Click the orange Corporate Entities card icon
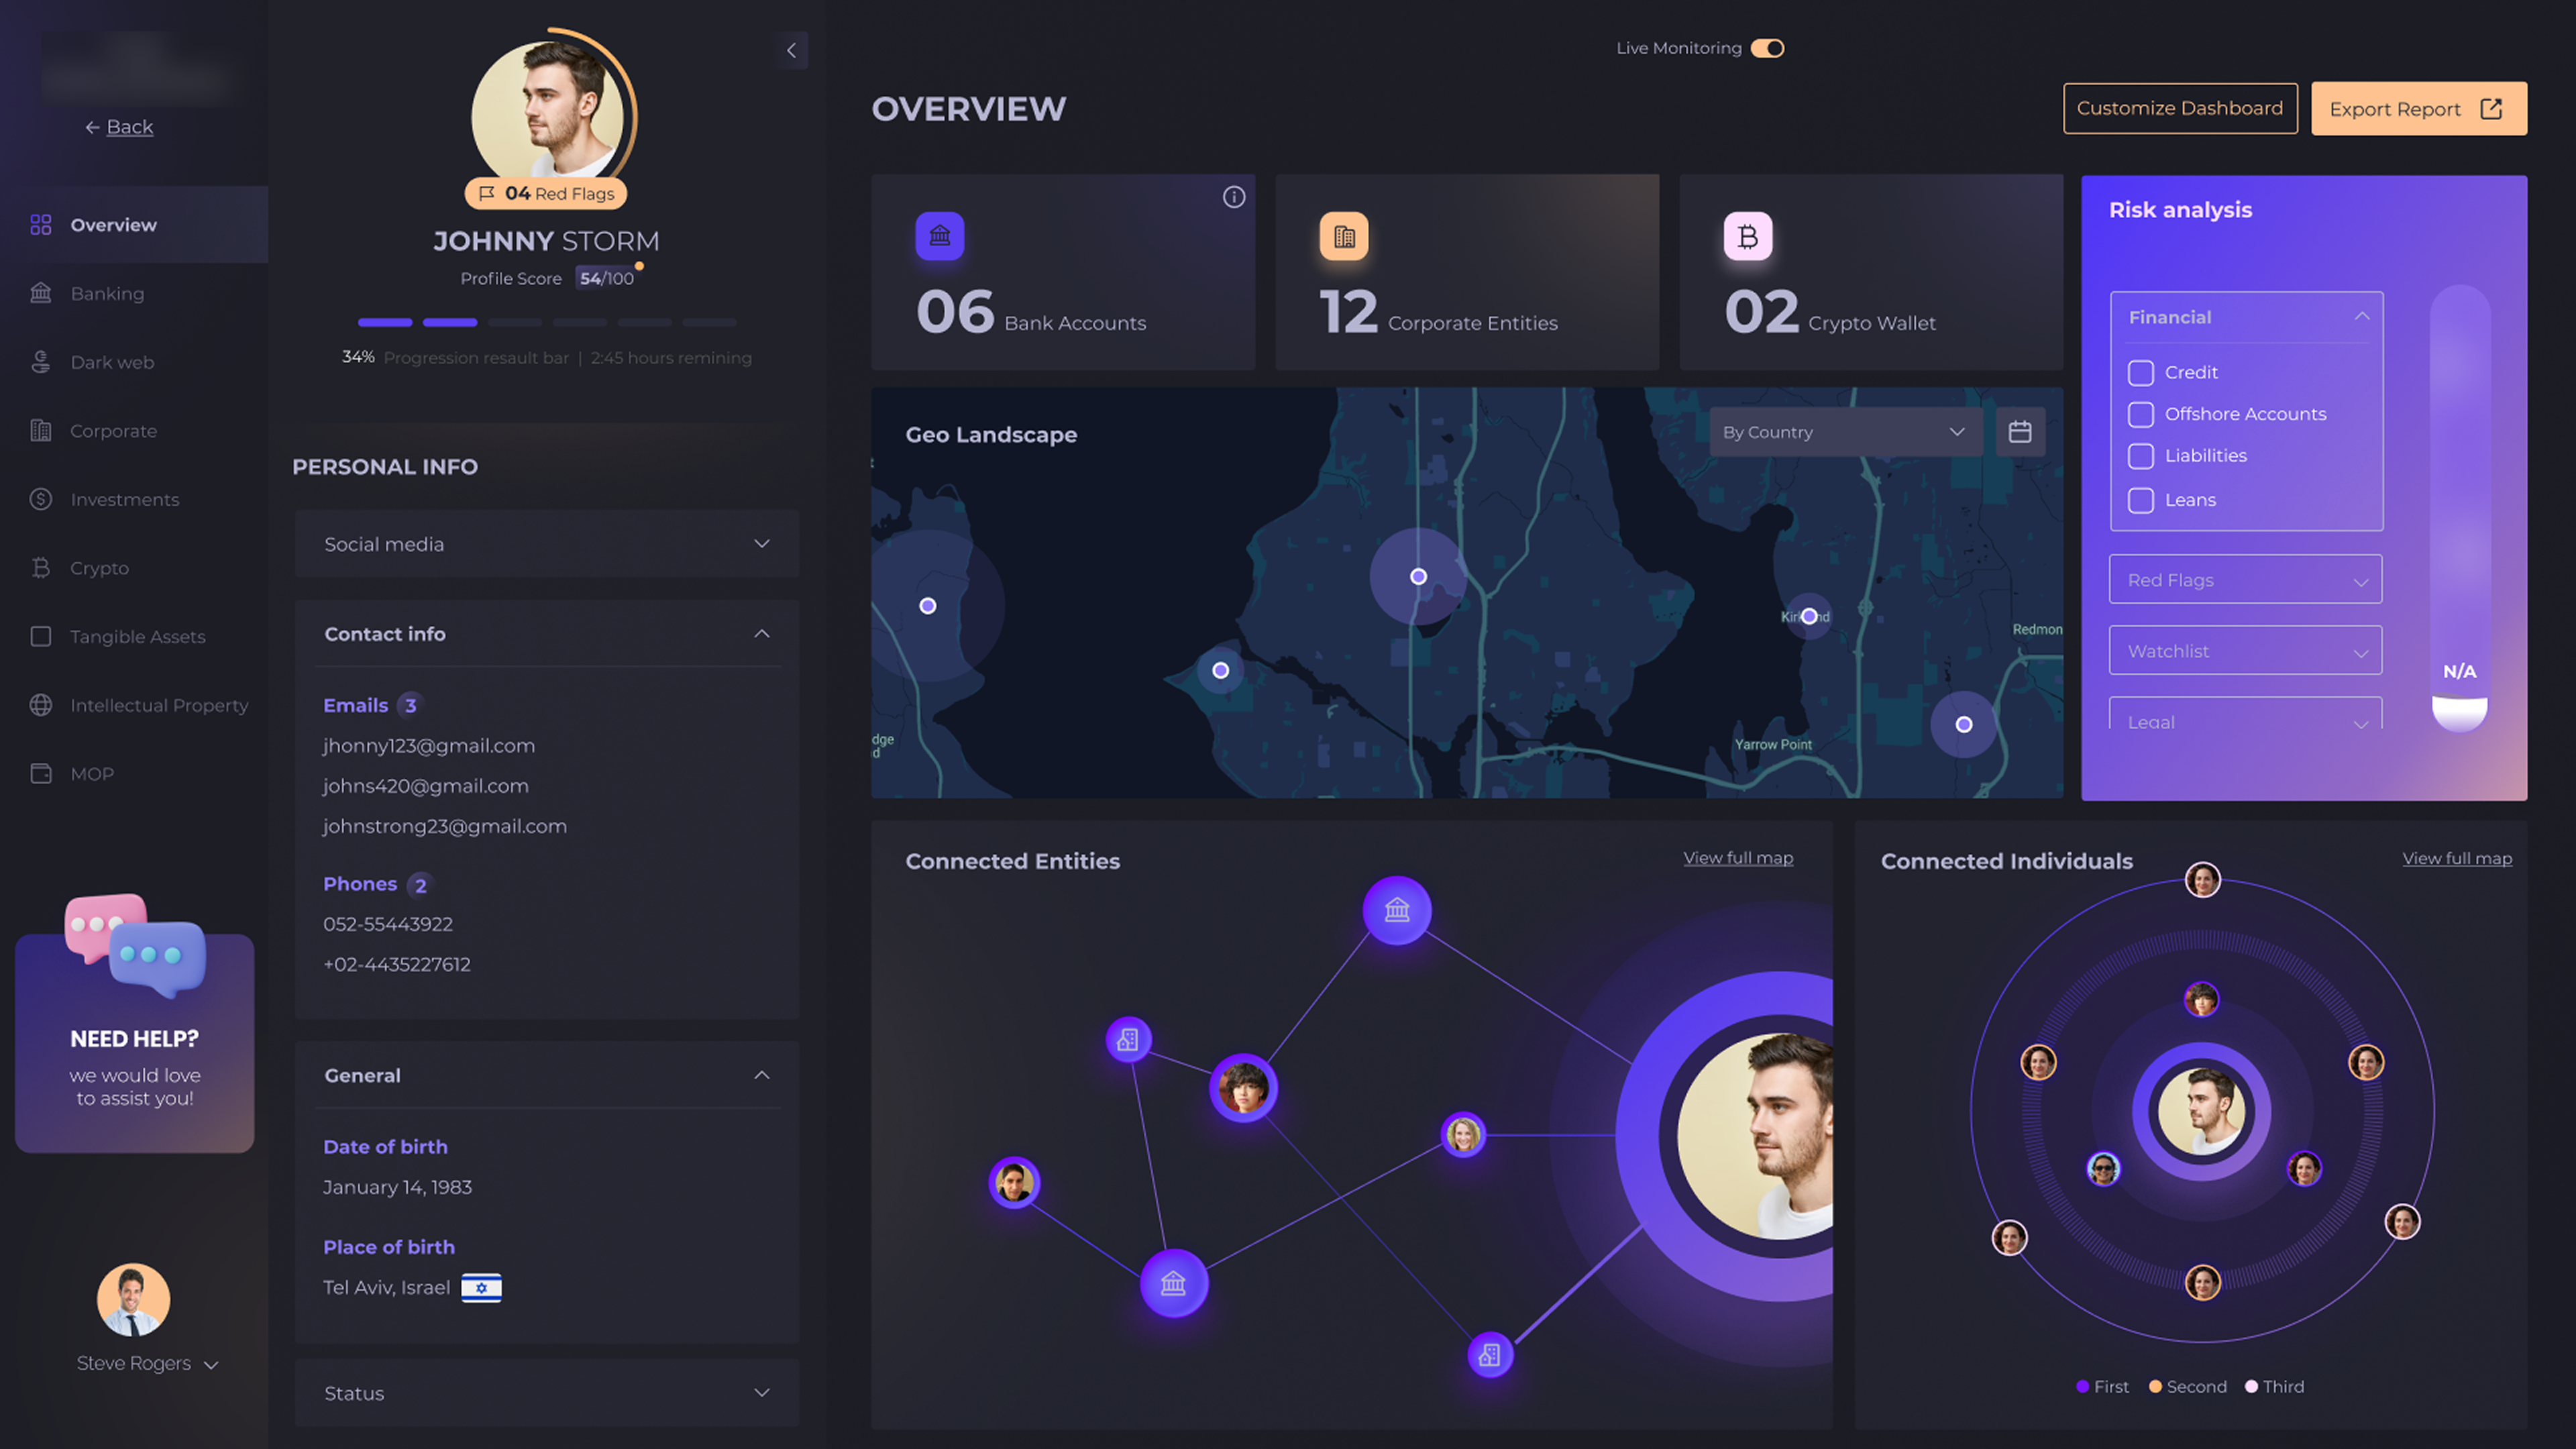This screenshot has height=1449, width=2576. point(1344,236)
